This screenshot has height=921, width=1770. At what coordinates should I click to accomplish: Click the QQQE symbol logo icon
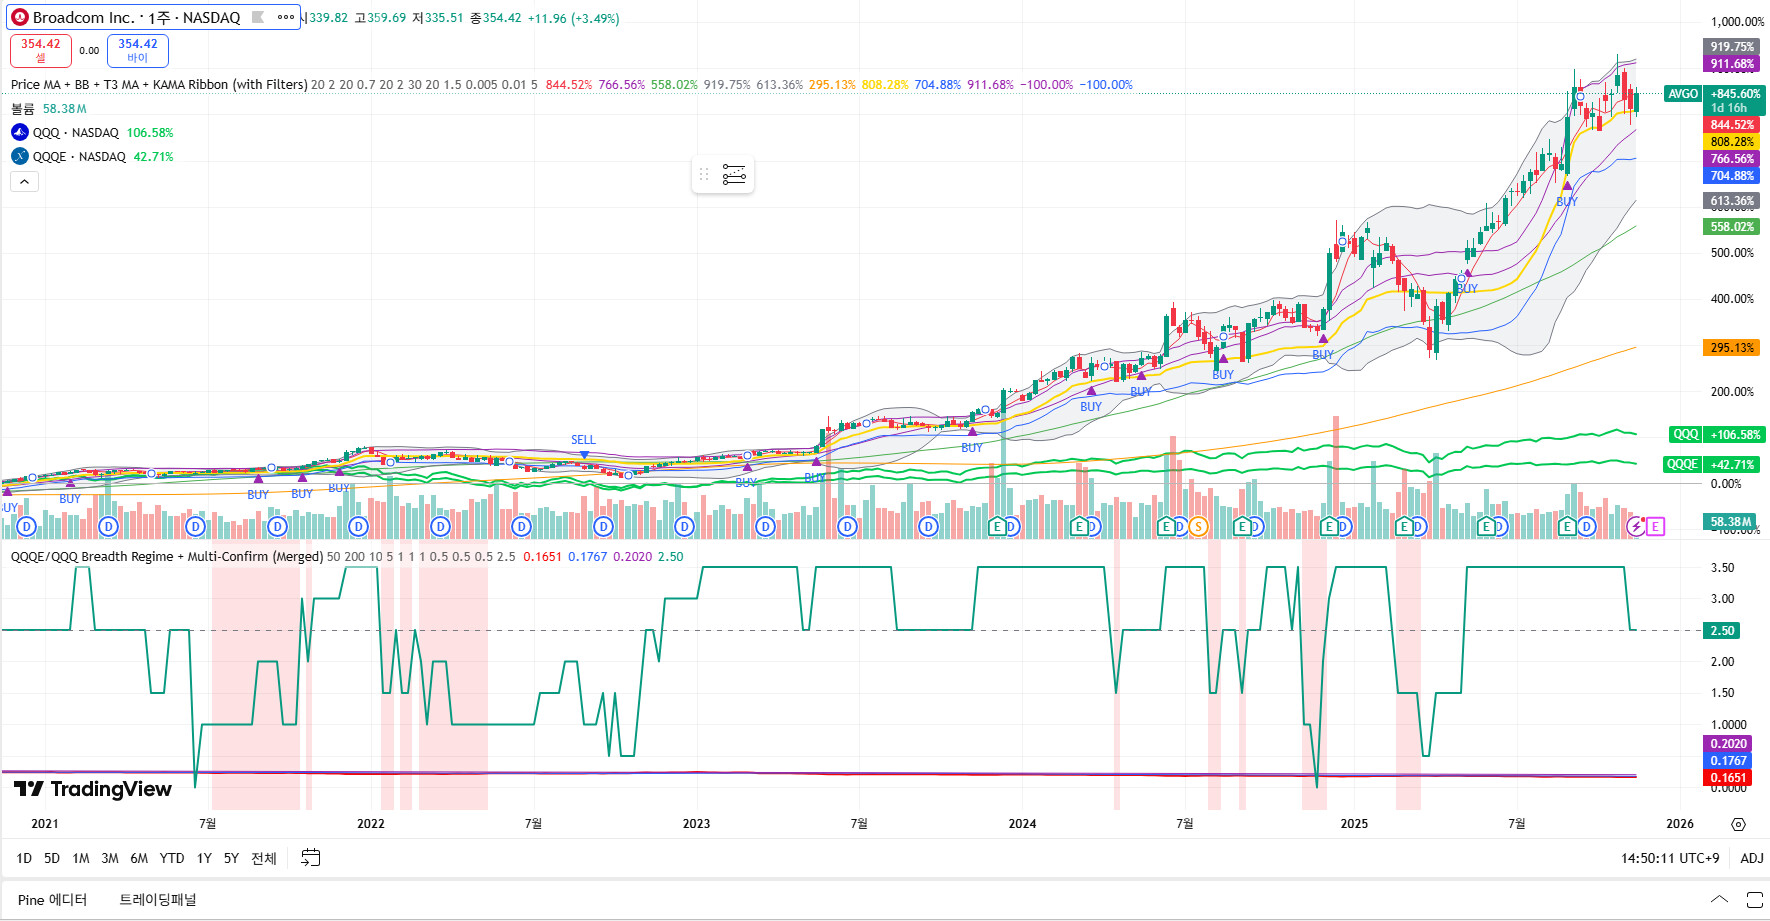tap(20, 156)
